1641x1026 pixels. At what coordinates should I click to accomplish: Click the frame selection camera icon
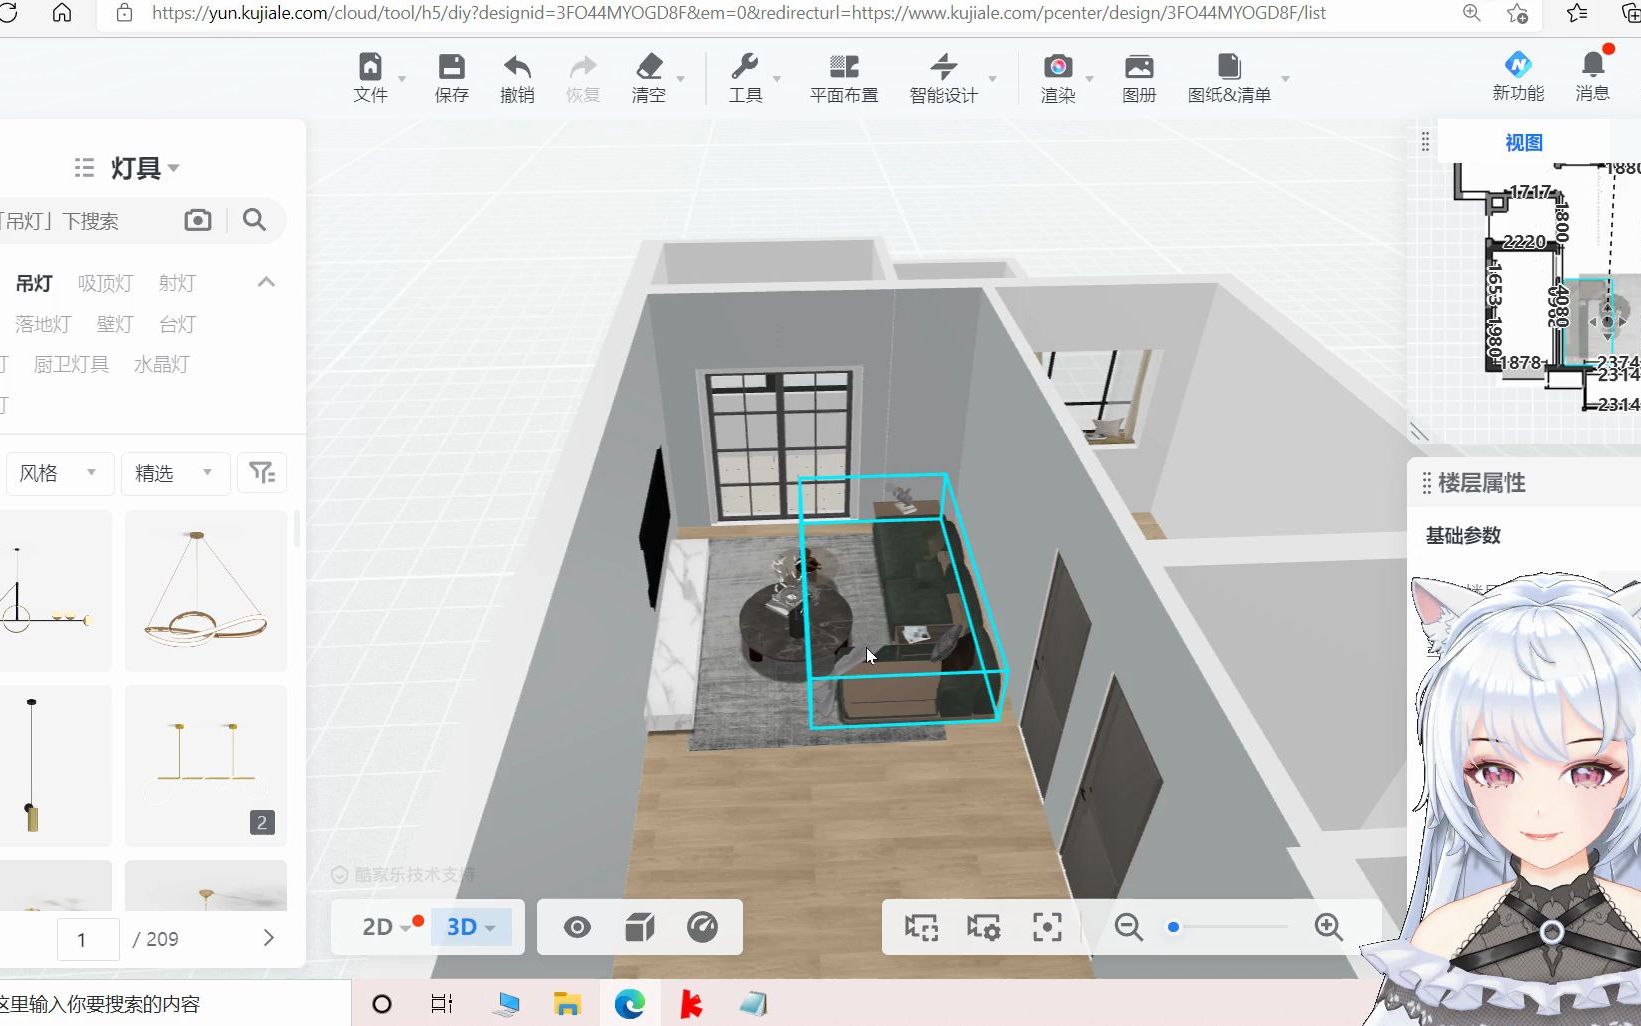click(921, 927)
